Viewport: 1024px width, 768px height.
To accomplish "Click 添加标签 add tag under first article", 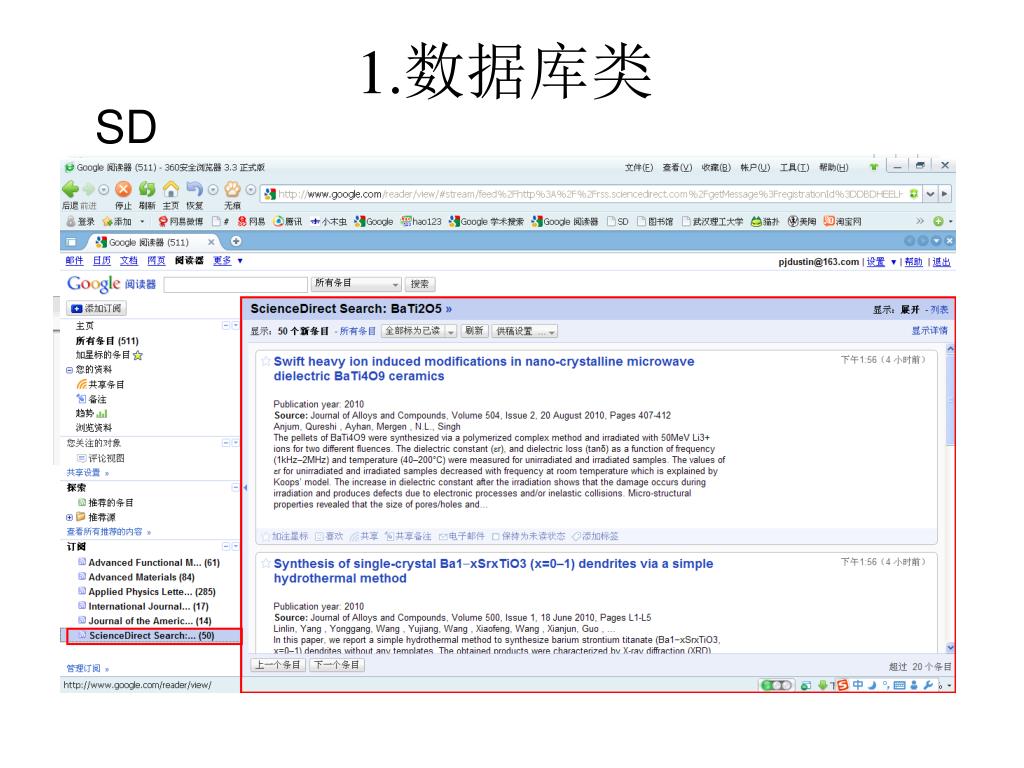I will (x=595, y=536).
